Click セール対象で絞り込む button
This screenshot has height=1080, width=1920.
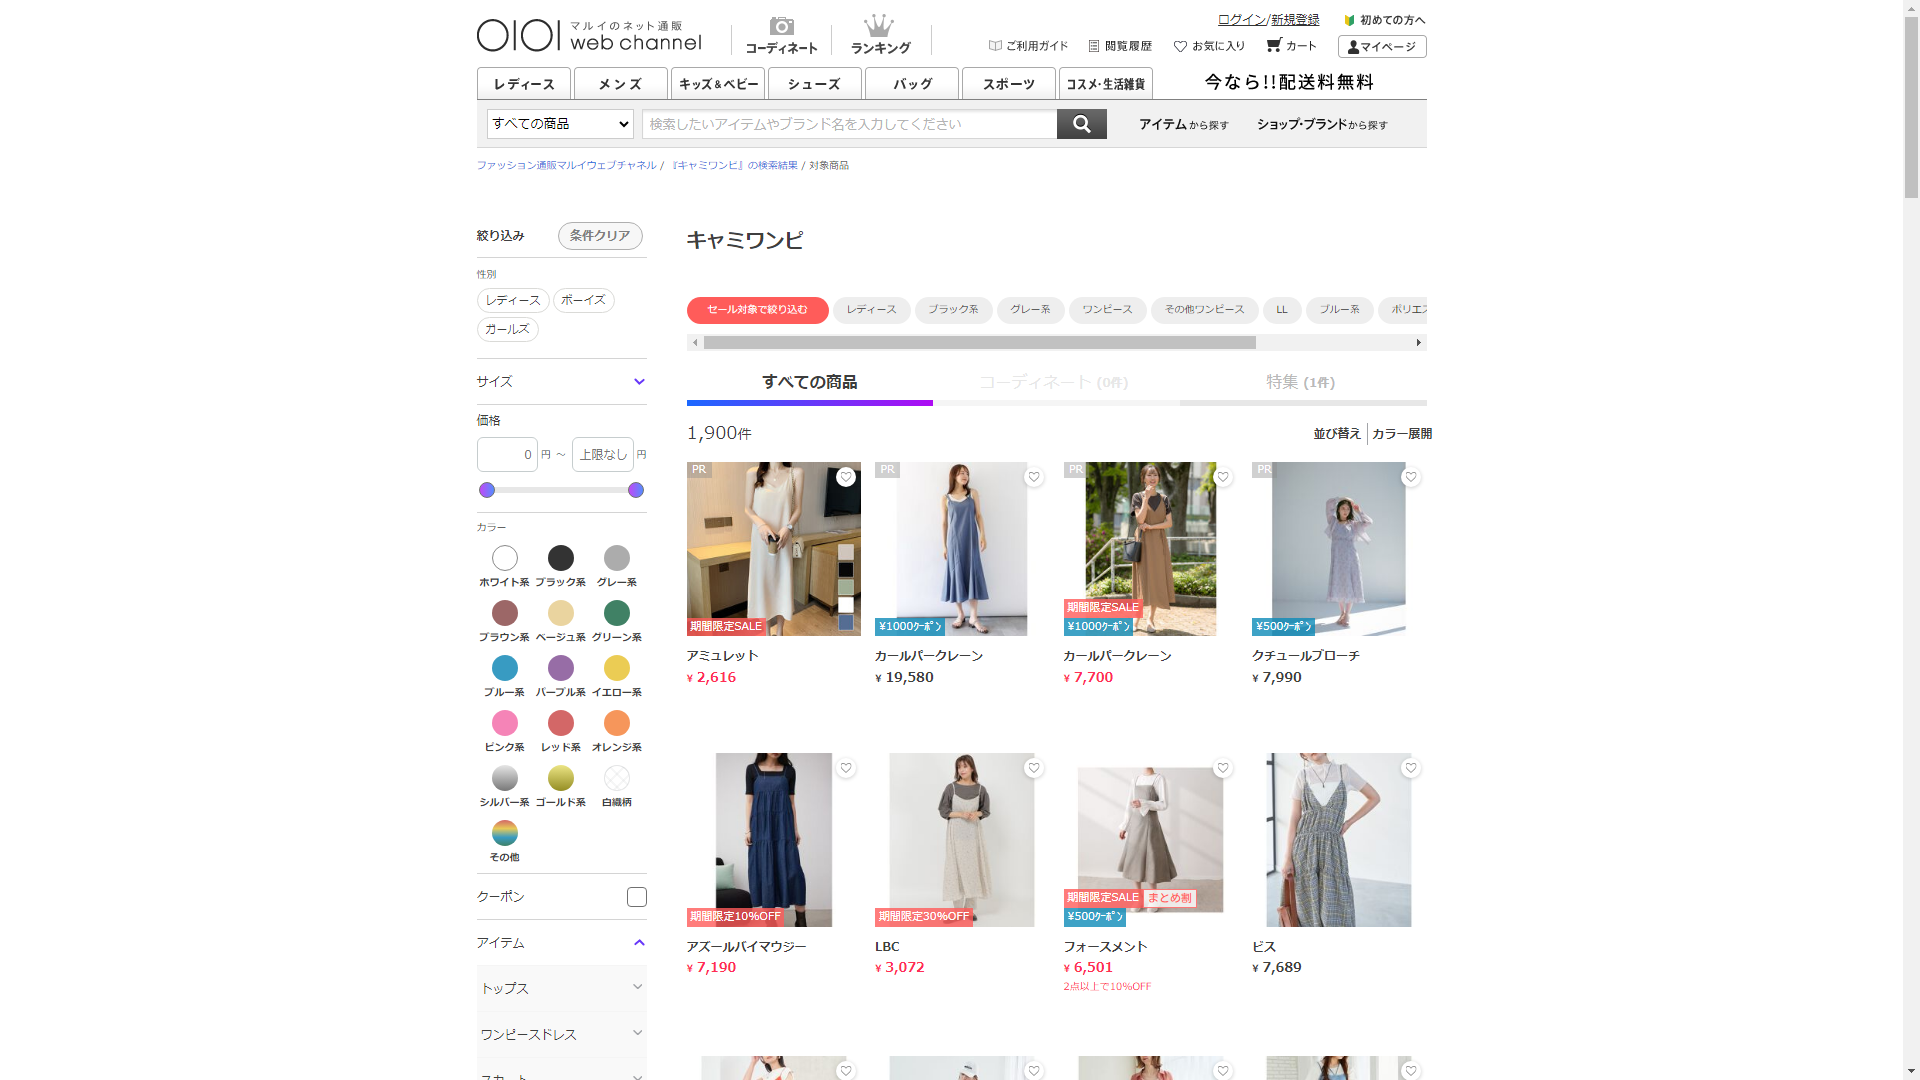click(x=757, y=310)
